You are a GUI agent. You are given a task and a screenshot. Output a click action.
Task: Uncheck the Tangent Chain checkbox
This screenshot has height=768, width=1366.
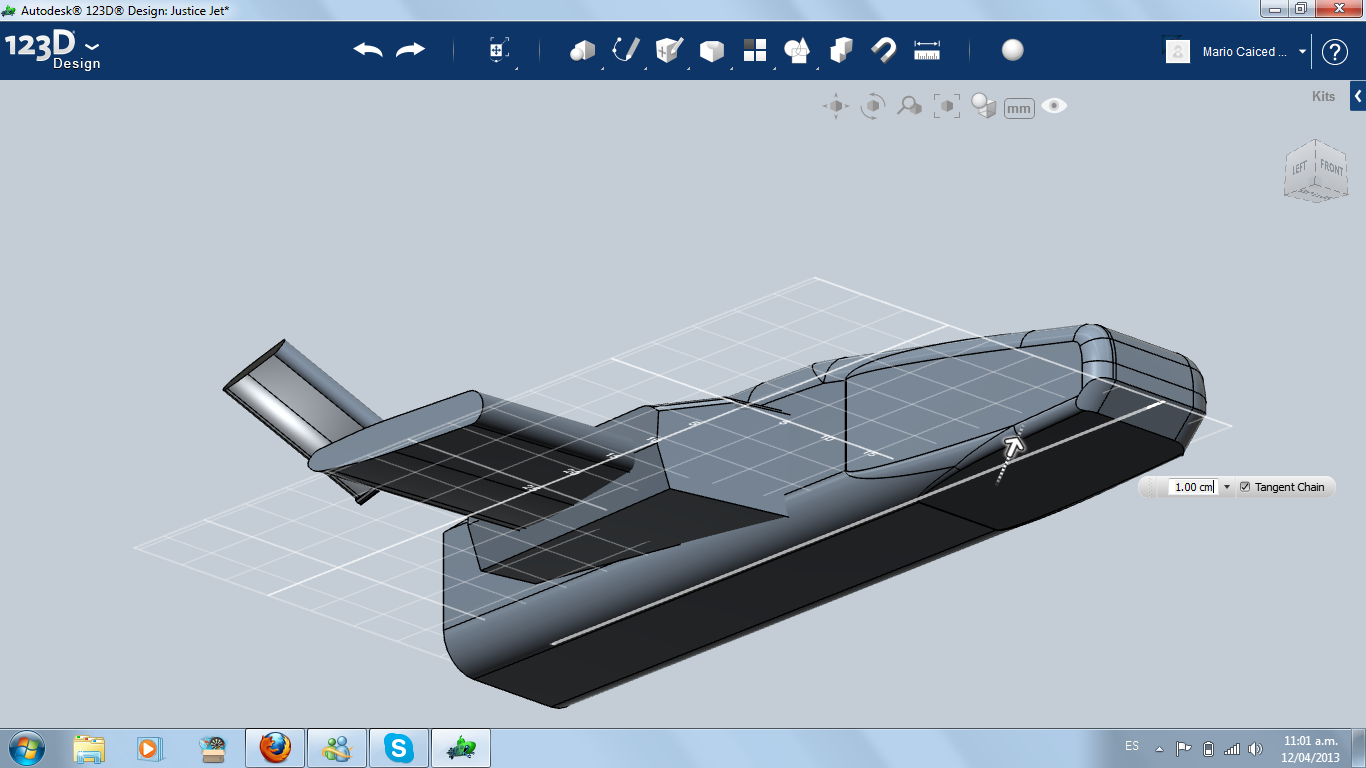pyautogui.click(x=1245, y=487)
